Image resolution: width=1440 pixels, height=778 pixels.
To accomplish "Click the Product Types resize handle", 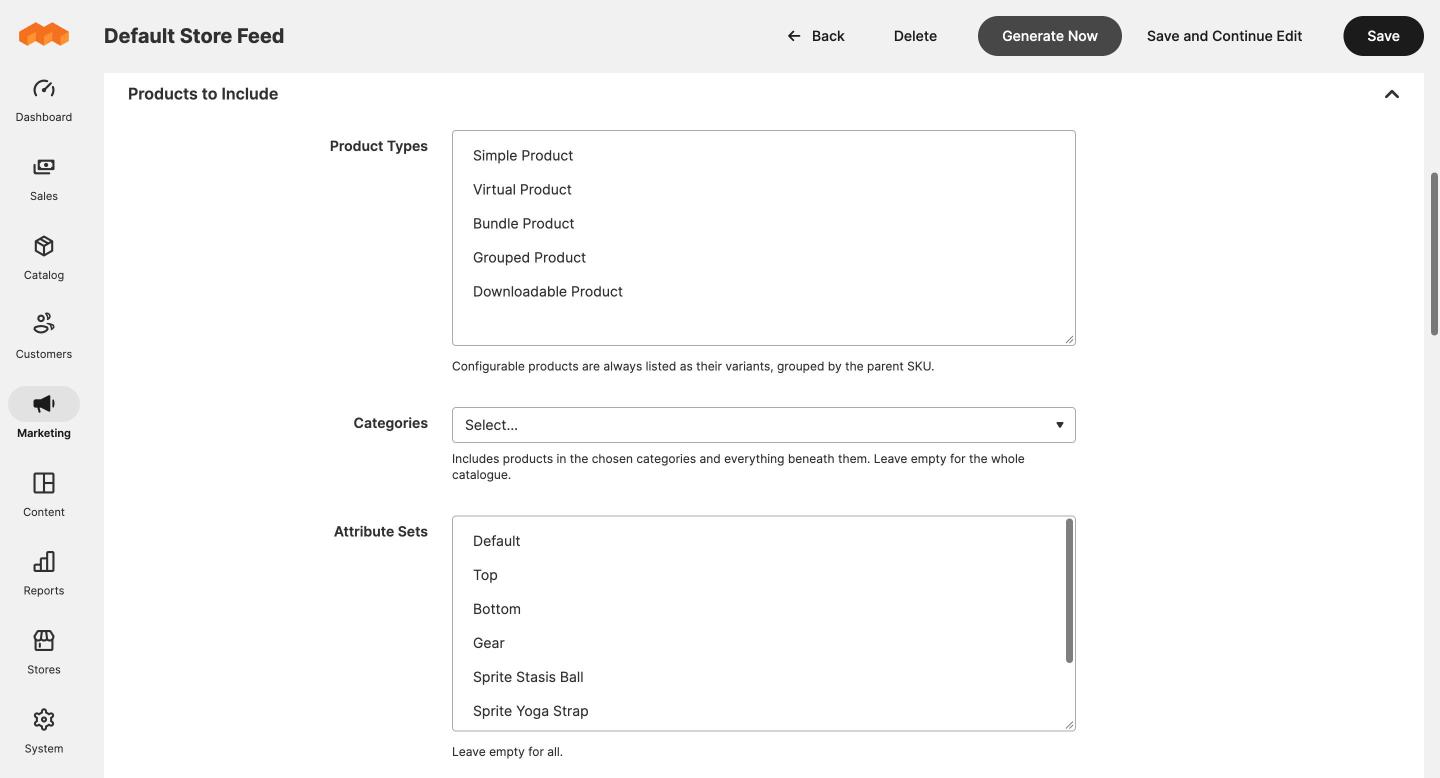I will [x=1069, y=339].
